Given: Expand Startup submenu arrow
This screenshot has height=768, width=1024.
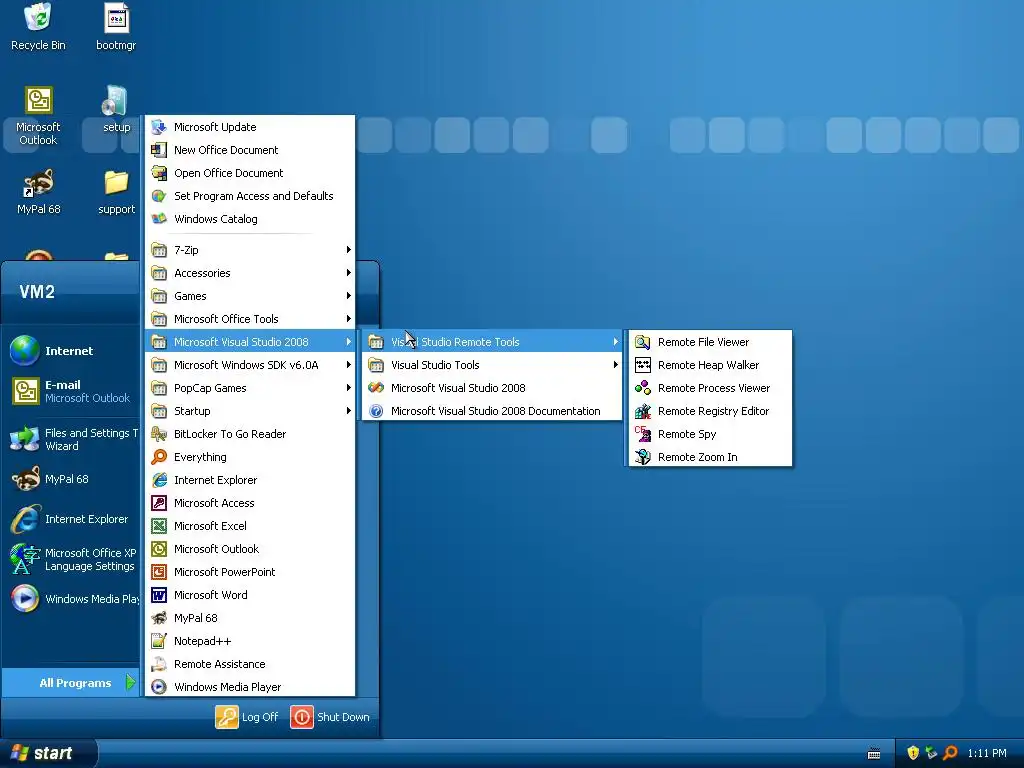Looking at the screenshot, I should point(349,411).
